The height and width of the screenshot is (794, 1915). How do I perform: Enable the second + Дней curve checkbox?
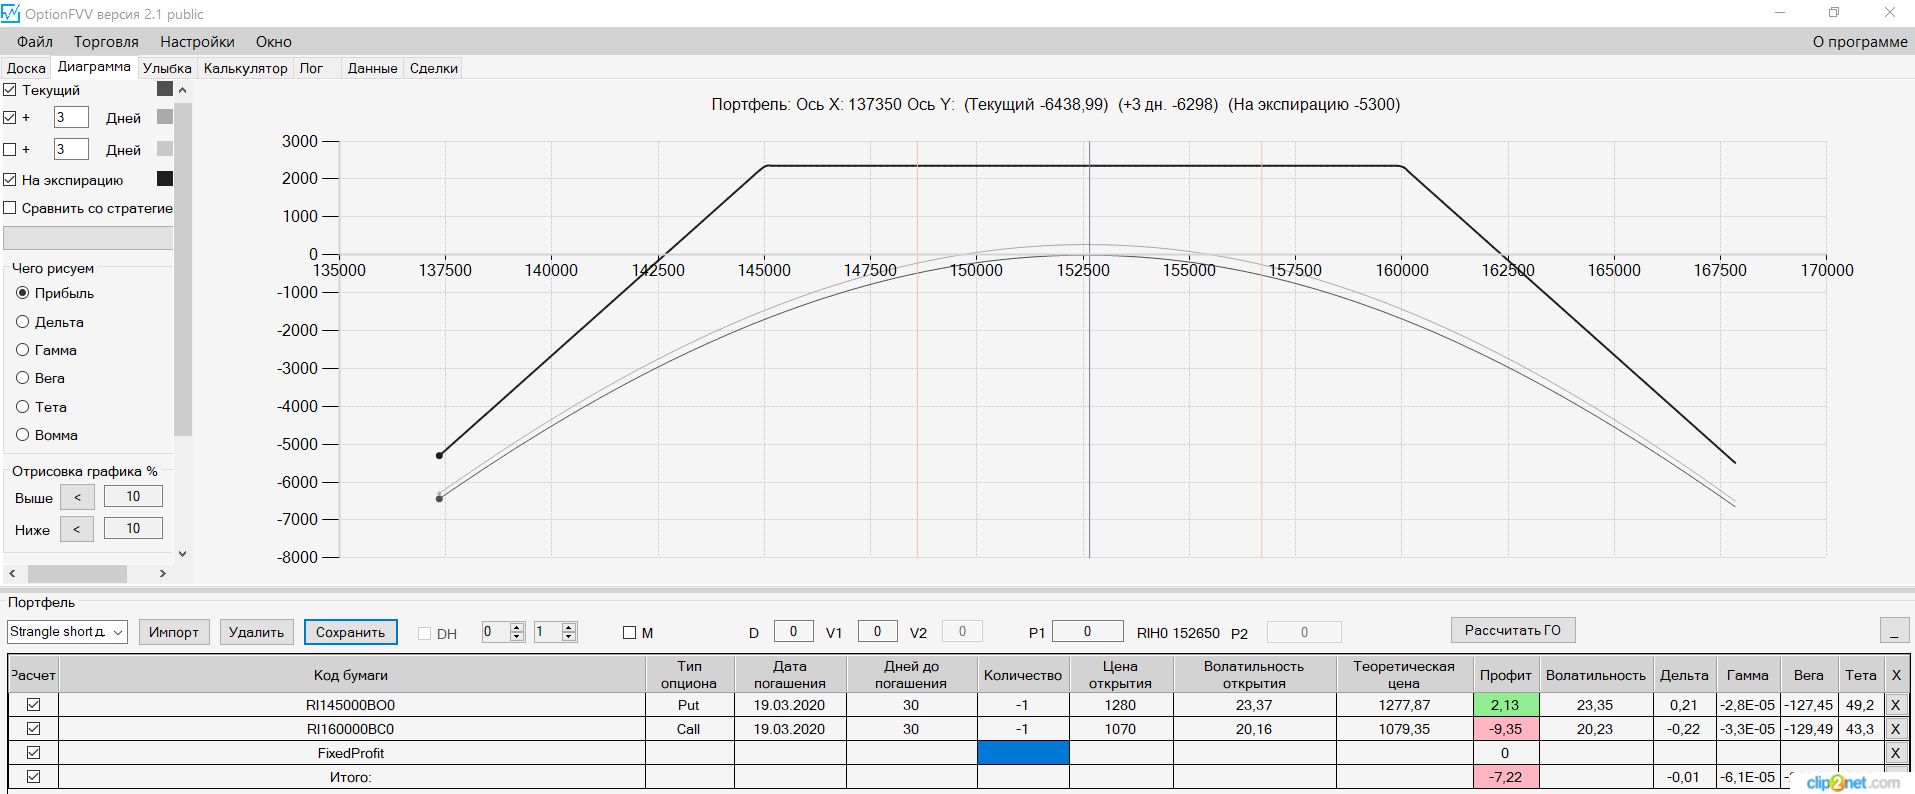pyautogui.click(x=10, y=150)
